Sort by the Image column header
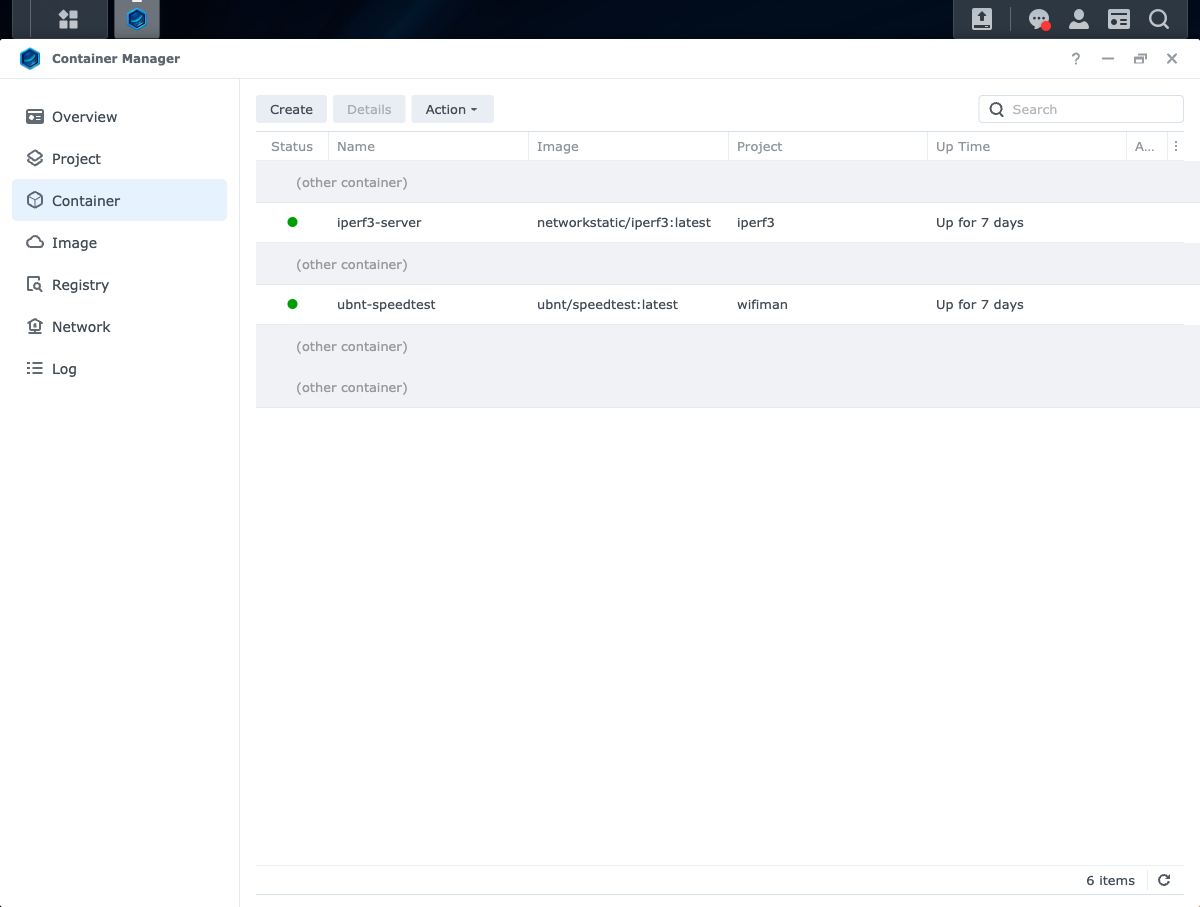 click(628, 146)
